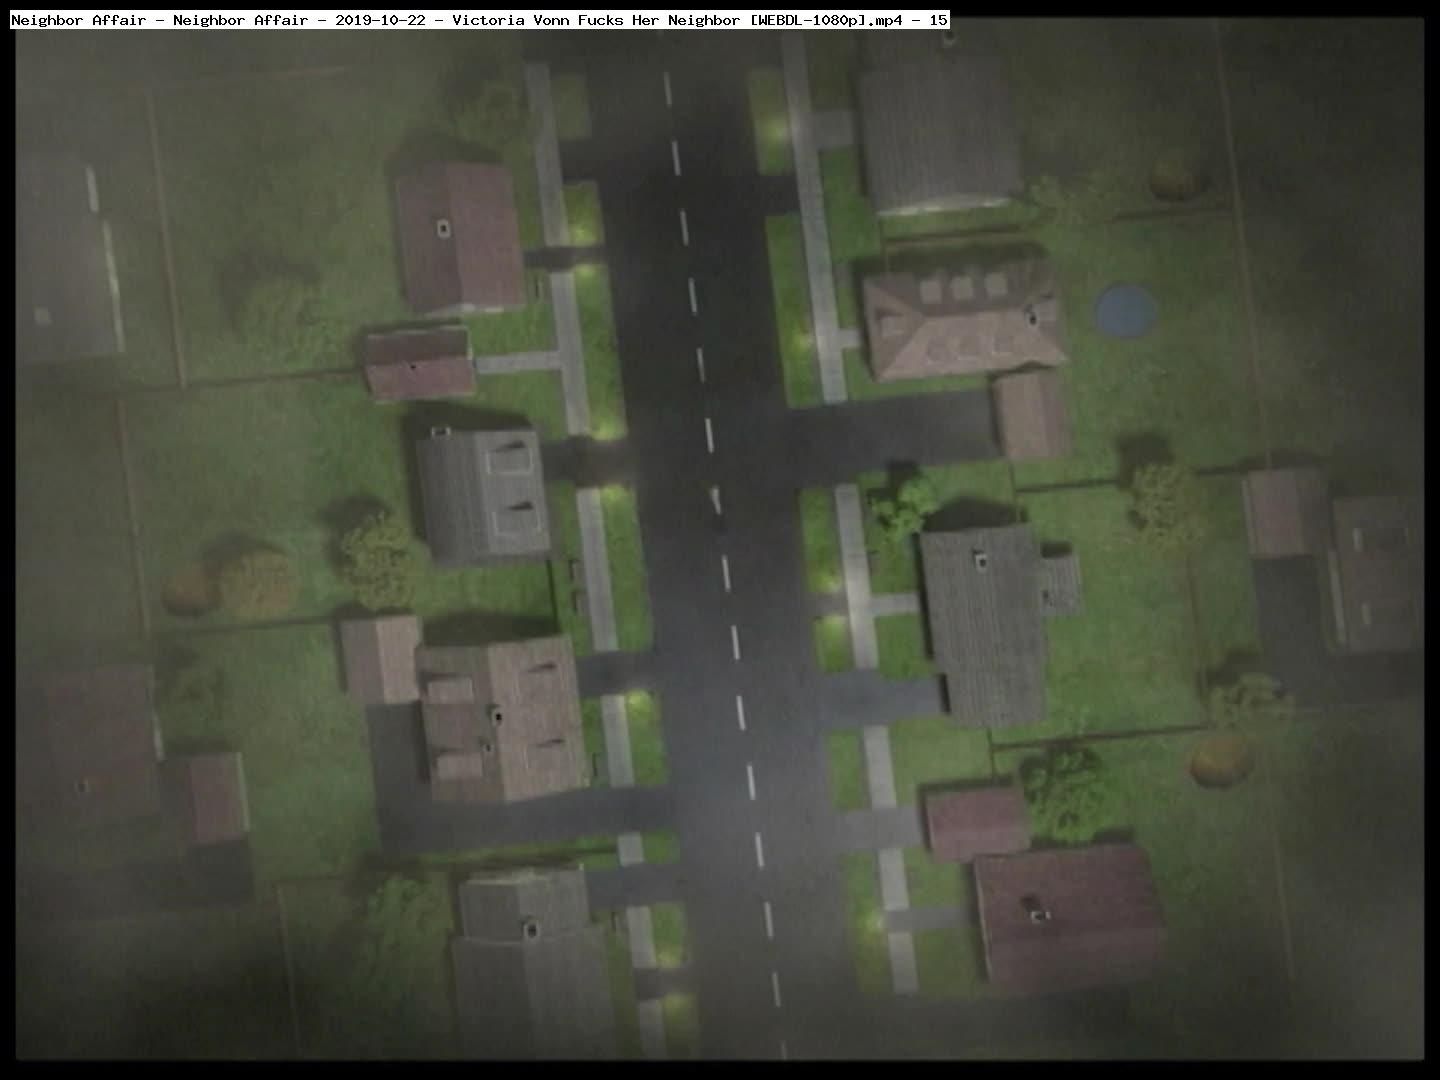Screen dimensions: 1440x1080
Task: Click the orange bush at top right
Action: 1174,178
